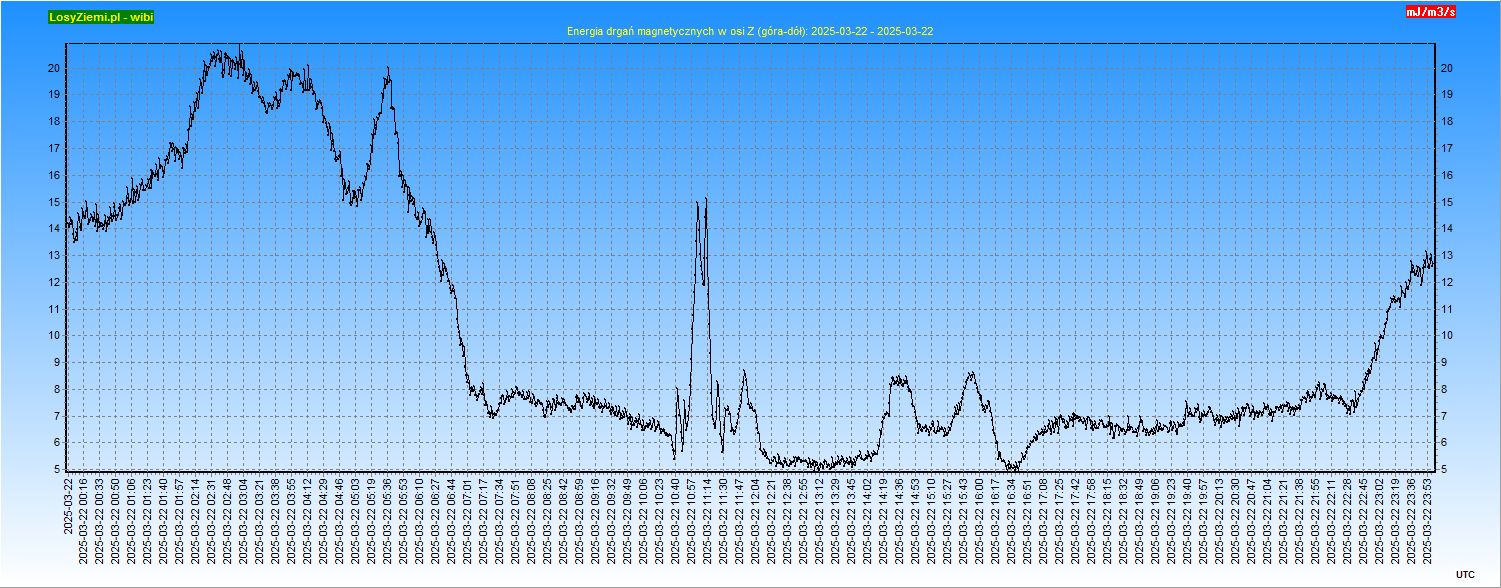Image resolution: width=1501 pixels, height=588 pixels.
Task: Click the 2025-03-22 14:36 time label
Action: (x=900, y=519)
